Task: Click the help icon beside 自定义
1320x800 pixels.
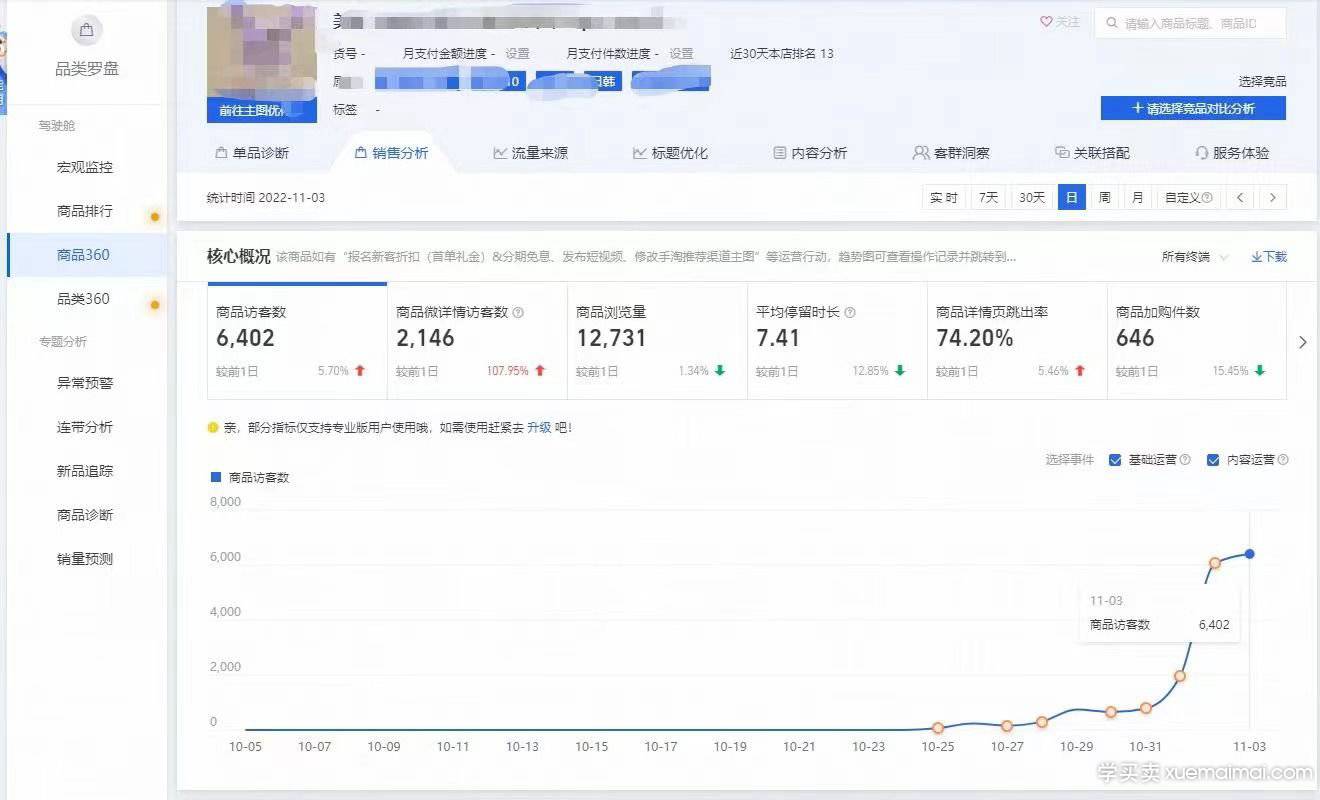Action: pos(1207,198)
